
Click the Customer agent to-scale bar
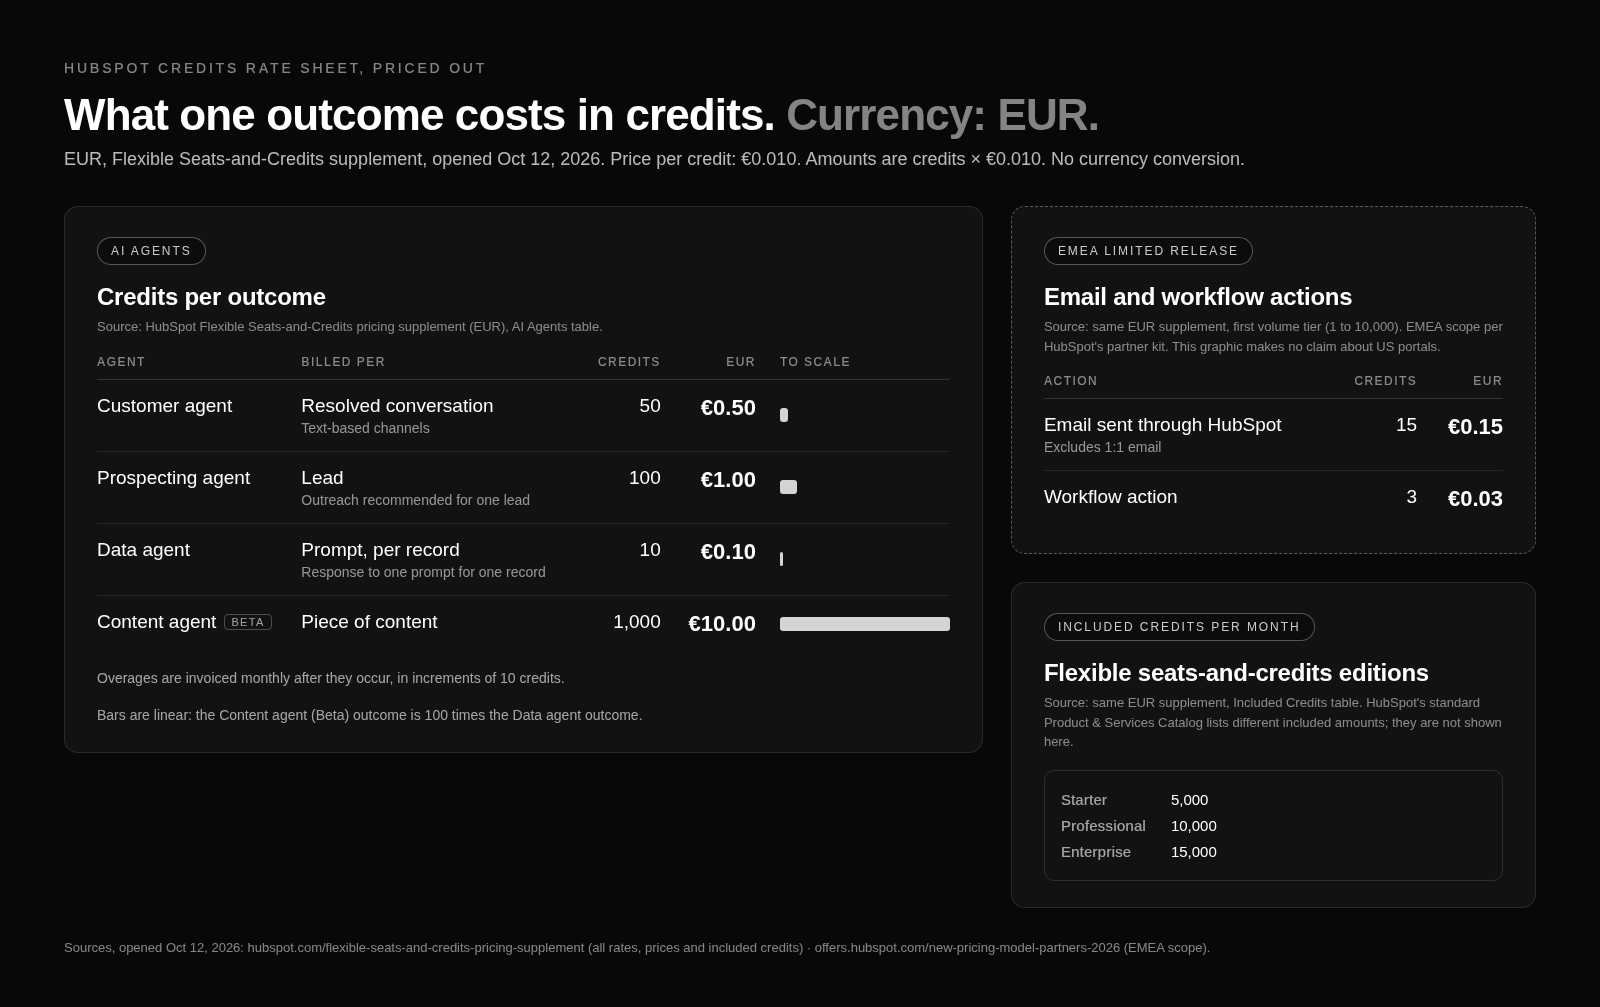point(784,415)
